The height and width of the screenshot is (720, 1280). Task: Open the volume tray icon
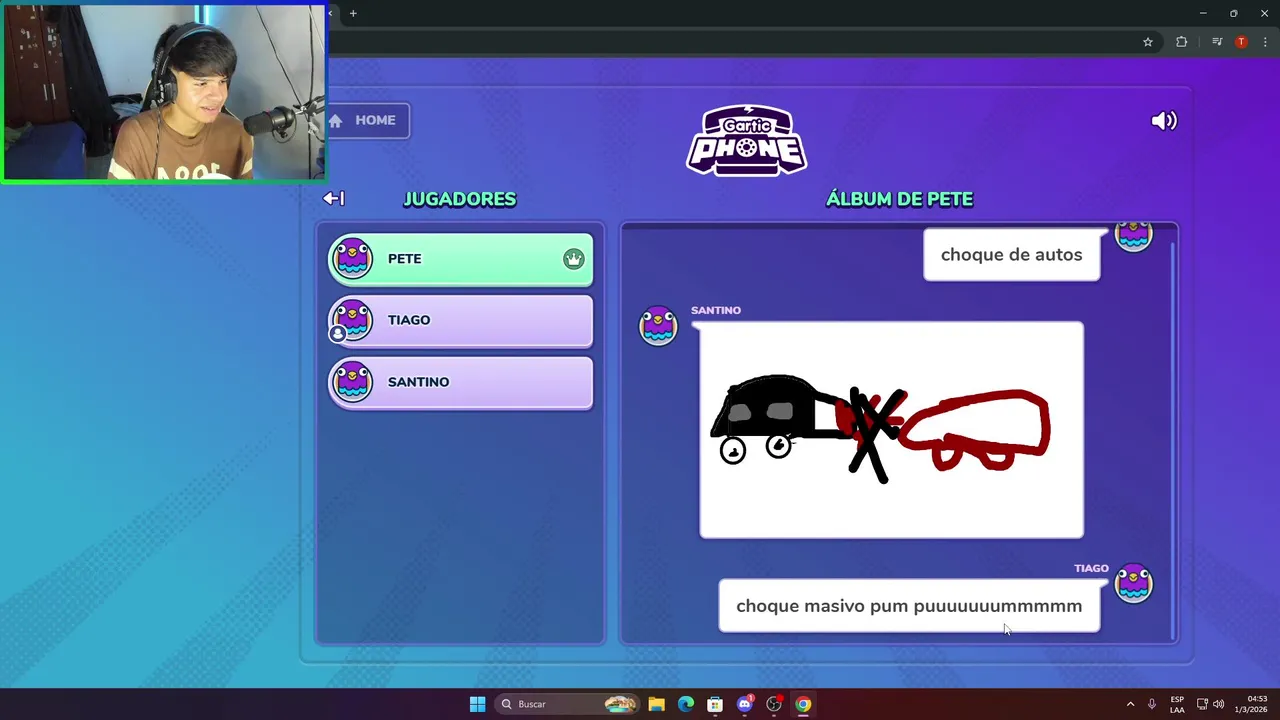[x=1218, y=704]
